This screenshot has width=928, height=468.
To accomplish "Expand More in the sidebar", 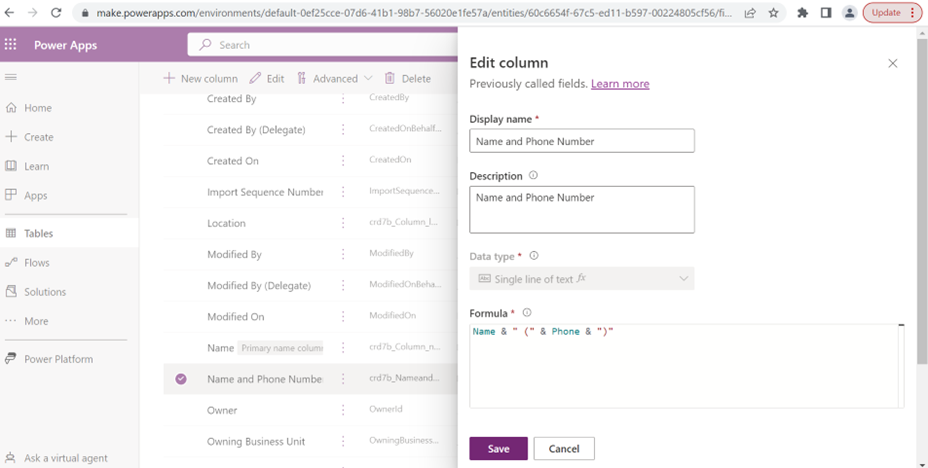I will click(27, 321).
